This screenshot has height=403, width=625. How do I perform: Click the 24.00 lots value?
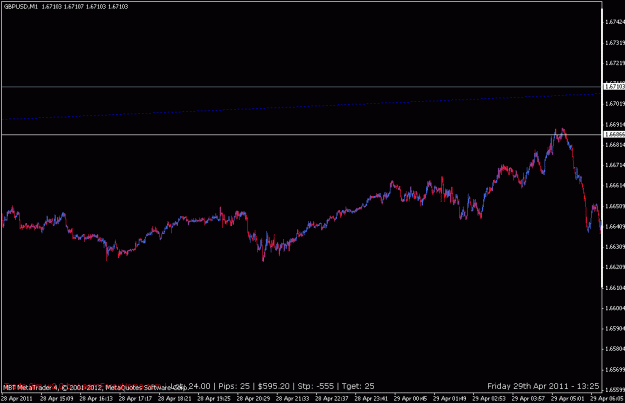(x=199, y=386)
